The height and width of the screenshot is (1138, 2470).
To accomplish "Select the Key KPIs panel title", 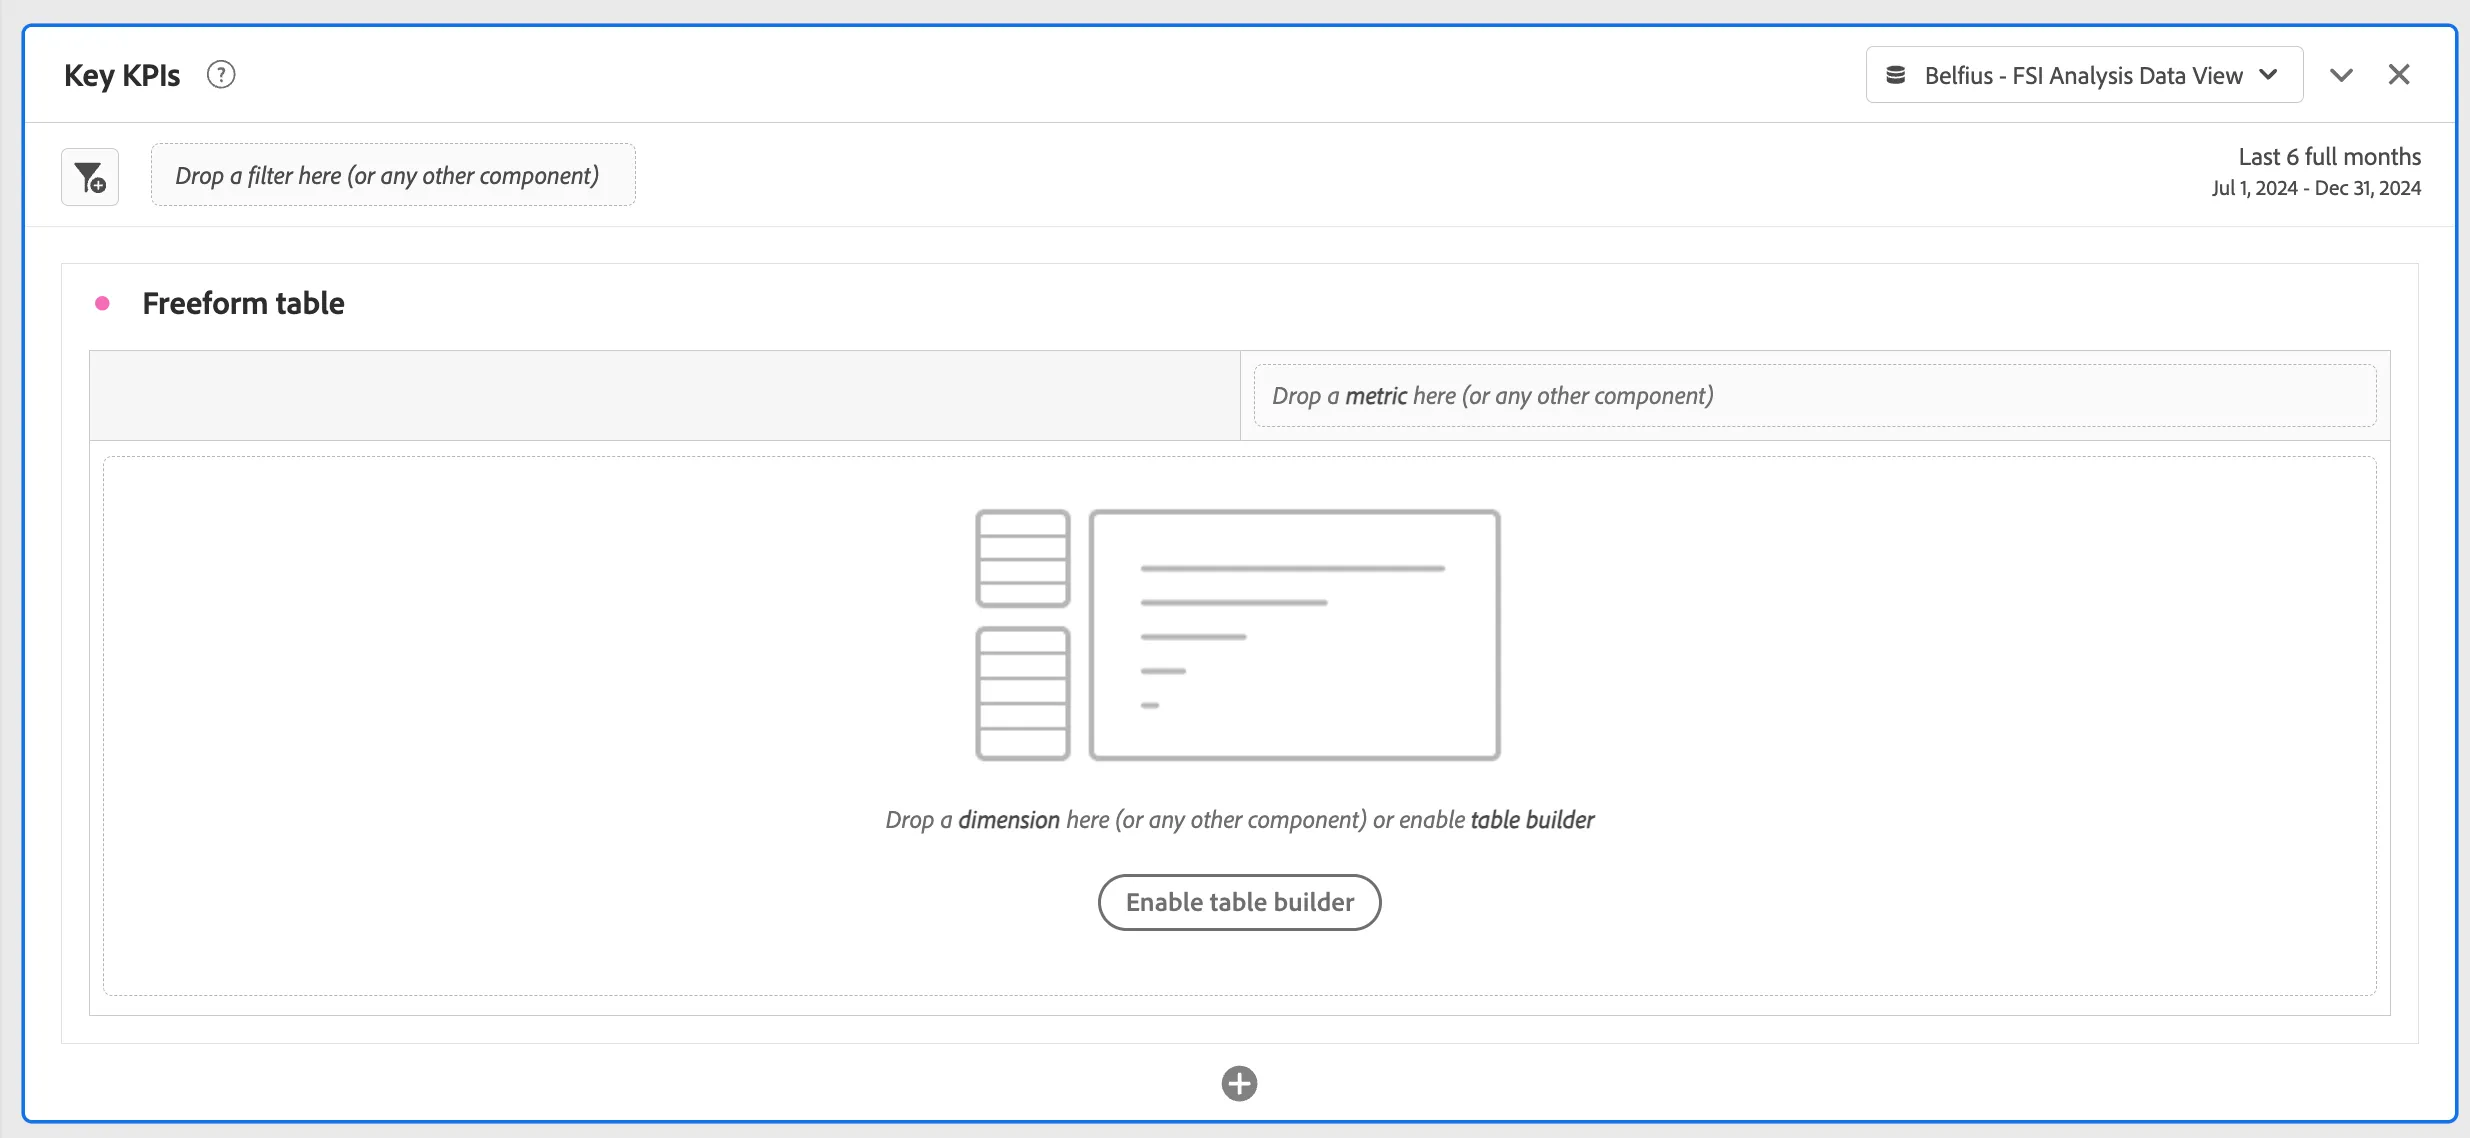I will coord(122,75).
